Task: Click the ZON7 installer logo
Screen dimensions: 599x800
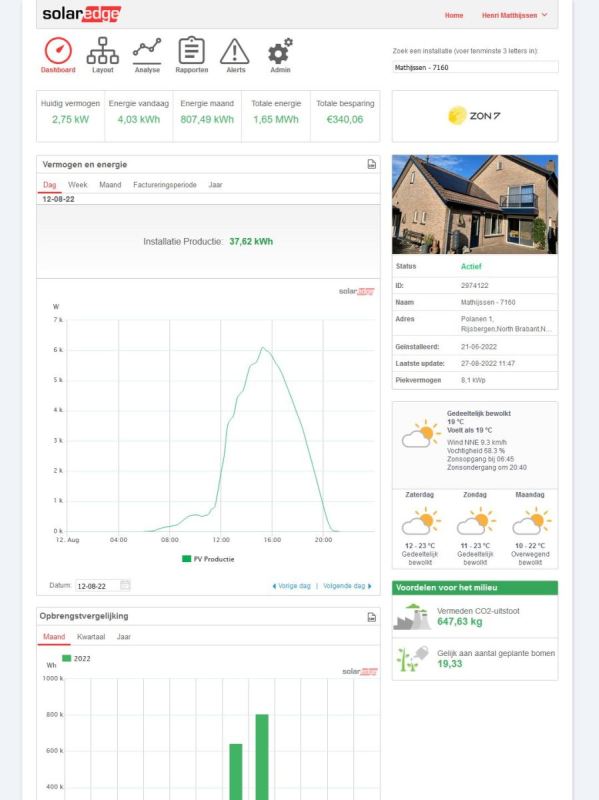Action: (x=474, y=116)
